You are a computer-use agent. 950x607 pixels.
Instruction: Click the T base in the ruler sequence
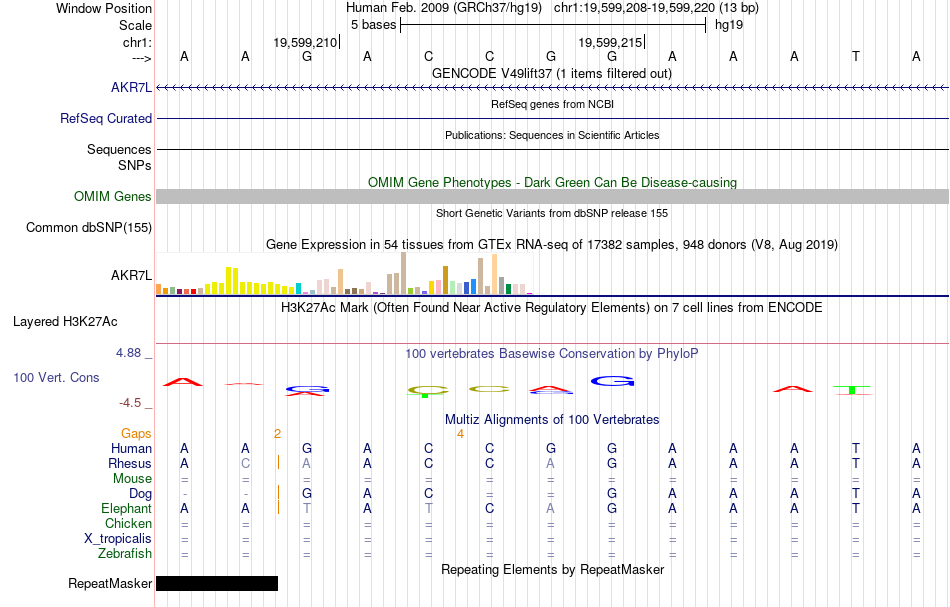coord(855,56)
